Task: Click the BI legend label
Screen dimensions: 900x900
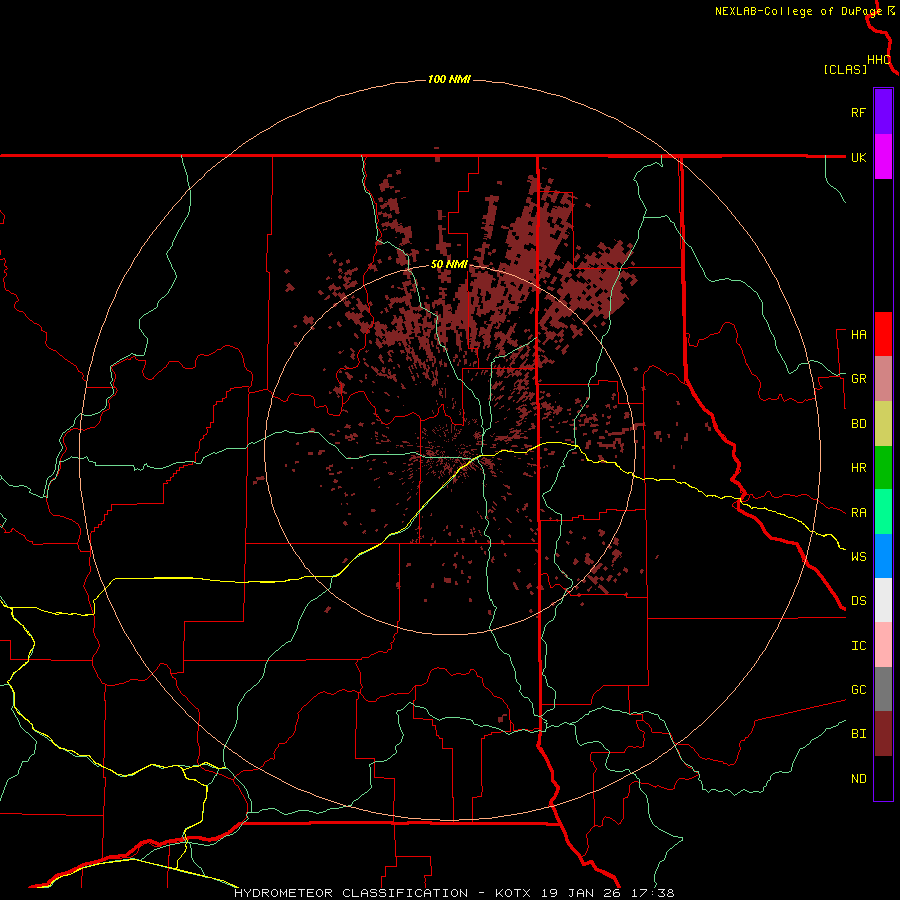Action: (858, 734)
